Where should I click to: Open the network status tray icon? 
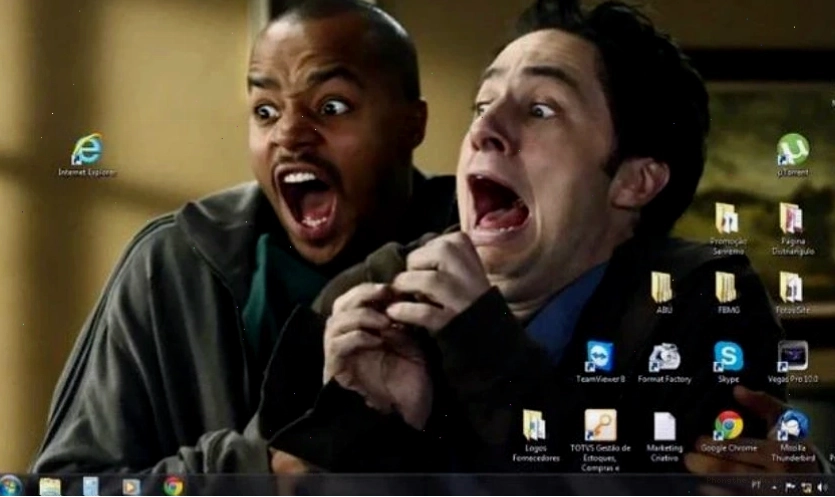[807, 487]
